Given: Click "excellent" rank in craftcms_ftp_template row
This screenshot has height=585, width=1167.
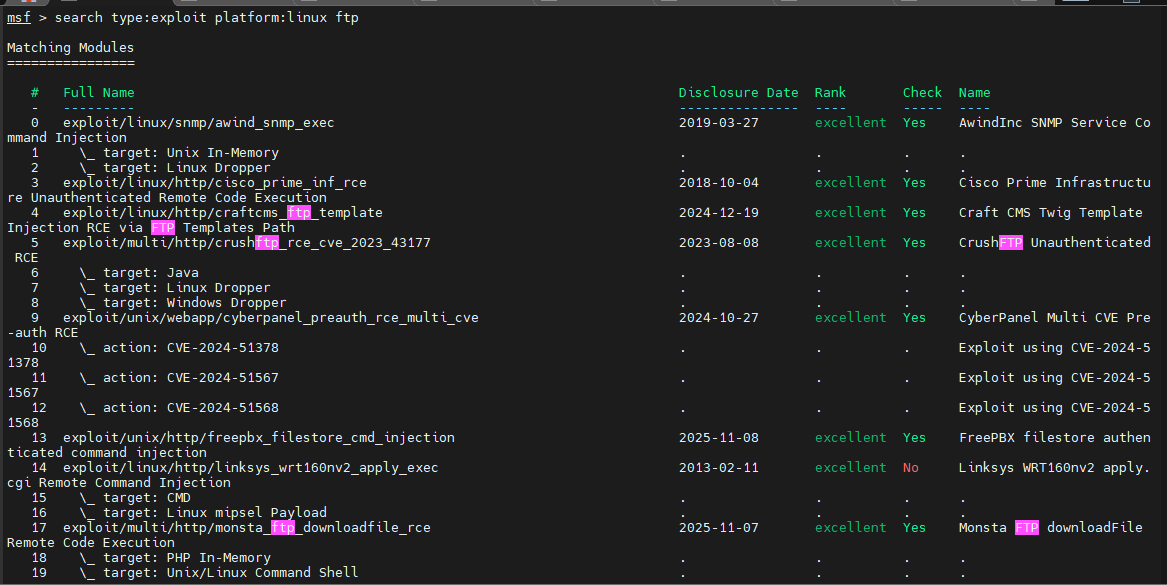Looking at the screenshot, I should 851,213.
